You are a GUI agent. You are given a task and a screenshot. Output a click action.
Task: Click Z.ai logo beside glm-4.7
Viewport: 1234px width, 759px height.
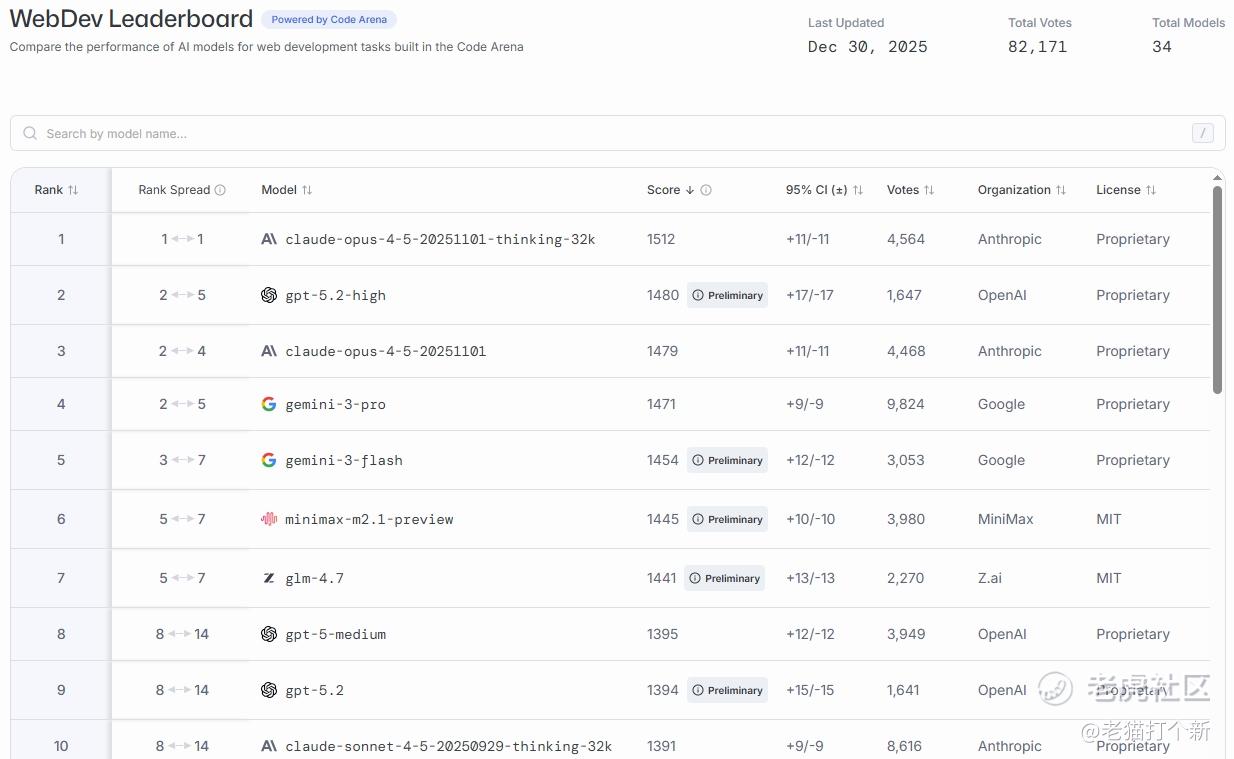[x=269, y=578]
